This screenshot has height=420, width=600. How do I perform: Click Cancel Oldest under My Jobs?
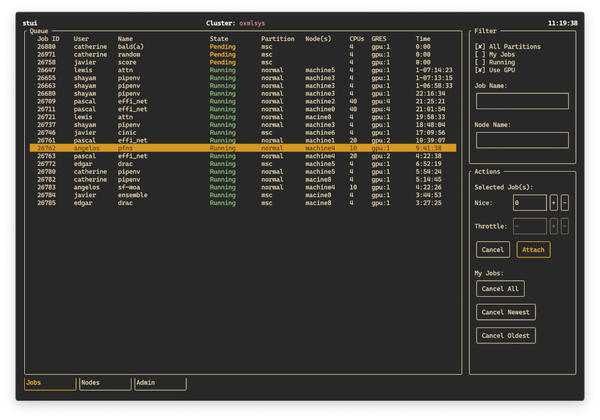505,335
